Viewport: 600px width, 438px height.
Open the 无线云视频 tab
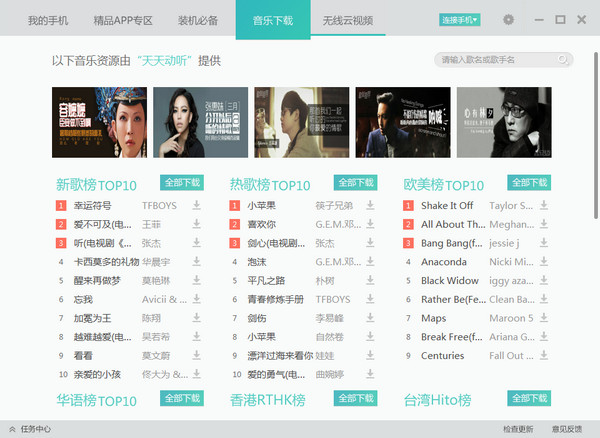[x=347, y=20]
